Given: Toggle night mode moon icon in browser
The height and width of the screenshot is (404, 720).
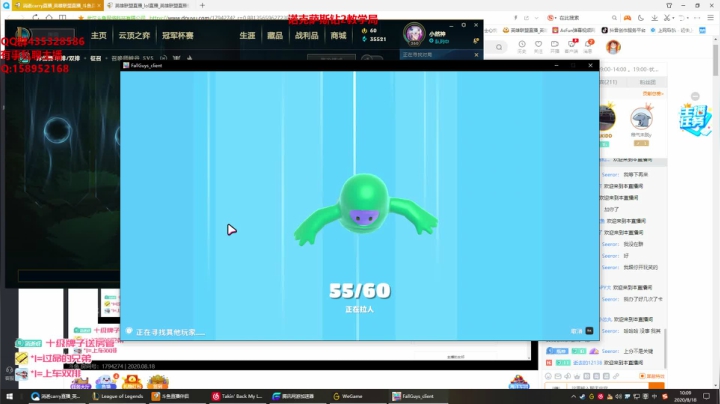Looking at the screenshot, I should (x=641, y=18).
